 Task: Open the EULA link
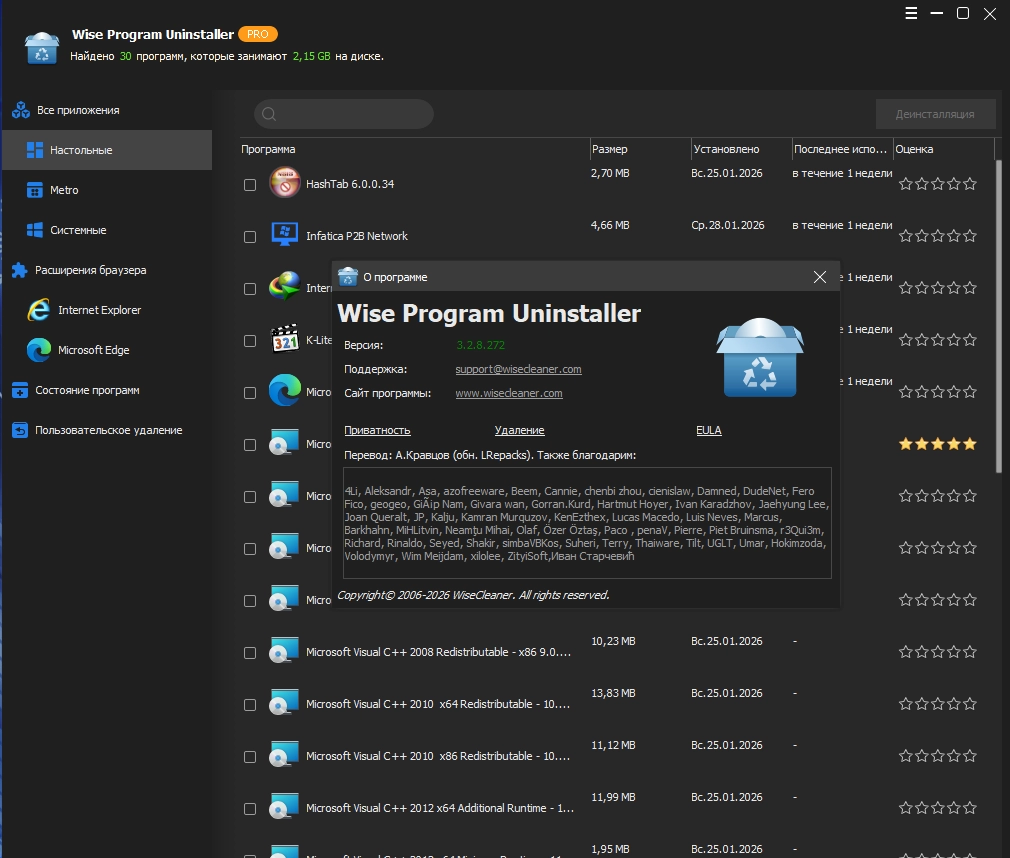pos(709,430)
